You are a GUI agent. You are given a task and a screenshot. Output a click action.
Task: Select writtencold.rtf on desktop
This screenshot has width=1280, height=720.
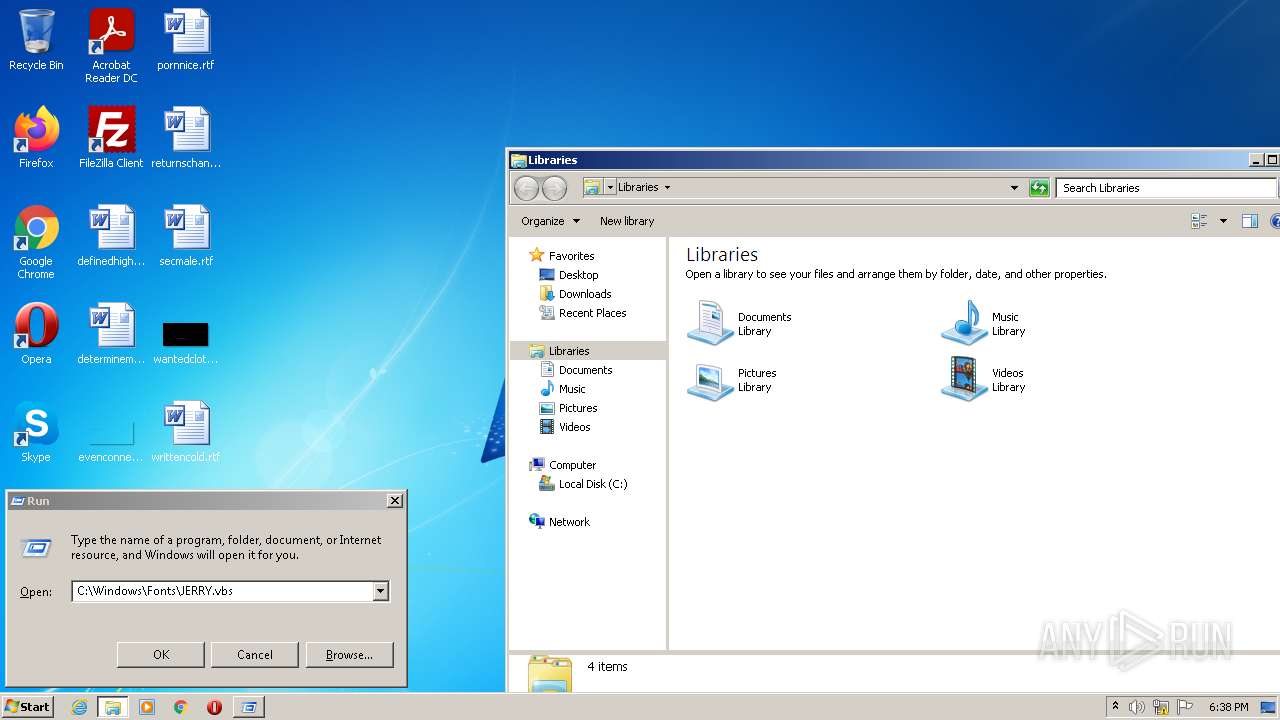coord(186,432)
